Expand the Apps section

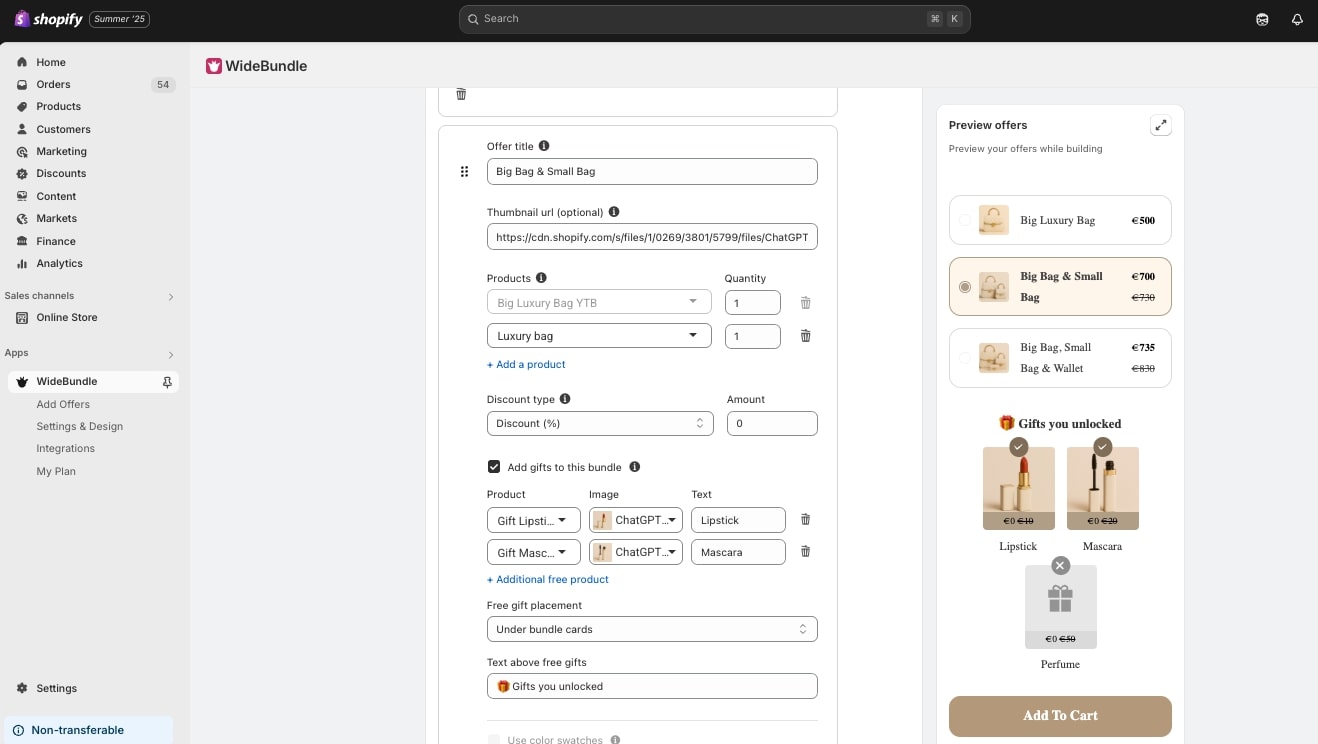pos(171,354)
